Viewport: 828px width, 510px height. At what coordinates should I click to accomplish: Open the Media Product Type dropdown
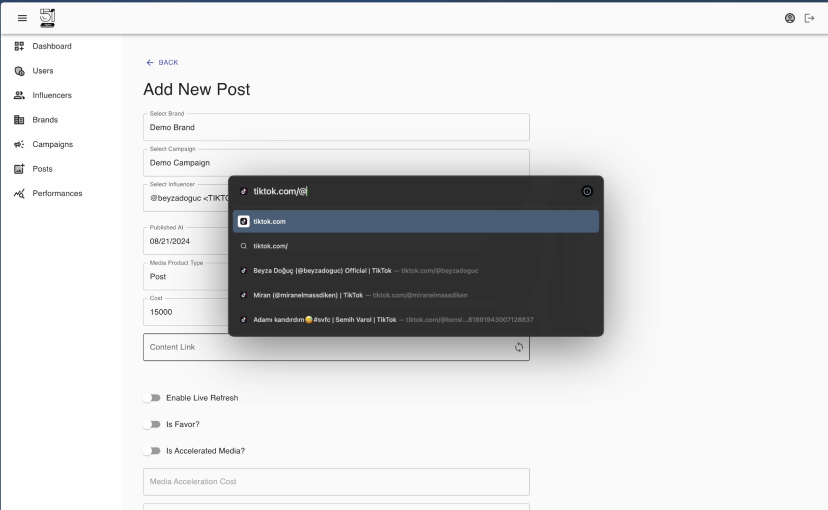coord(186,276)
